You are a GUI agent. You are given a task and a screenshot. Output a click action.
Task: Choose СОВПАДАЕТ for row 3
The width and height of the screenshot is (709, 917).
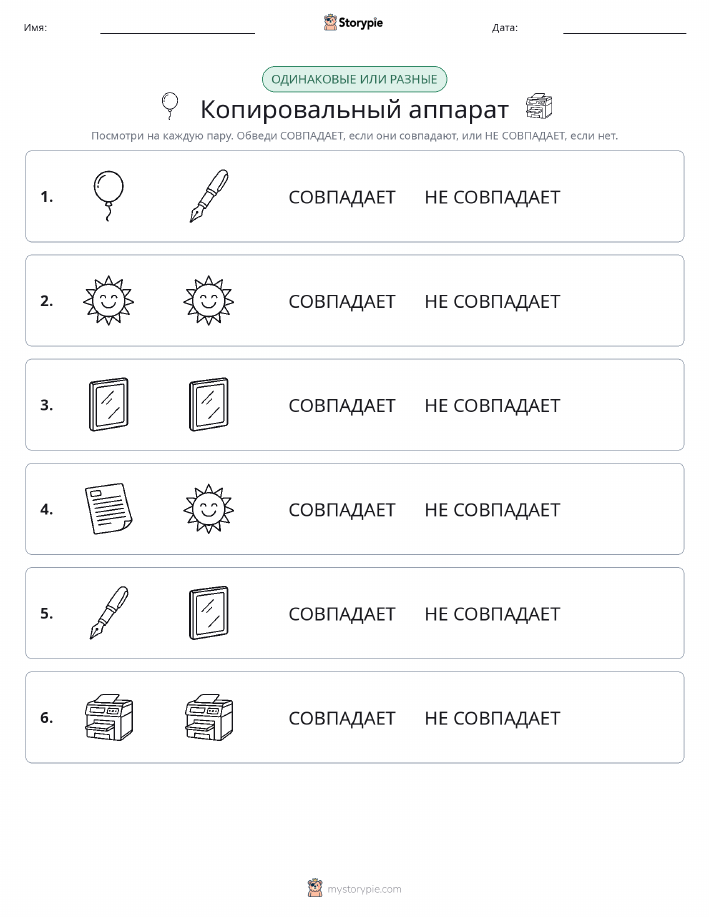pyautogui.click(x=342, y=405)
